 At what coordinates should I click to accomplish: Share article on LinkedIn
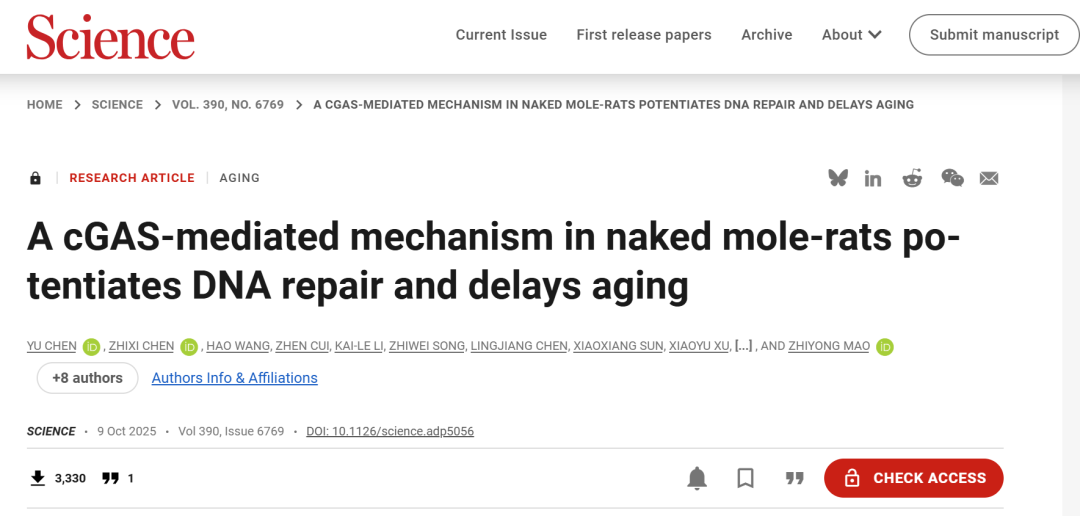pyautogui.click(x=873, y=178)
